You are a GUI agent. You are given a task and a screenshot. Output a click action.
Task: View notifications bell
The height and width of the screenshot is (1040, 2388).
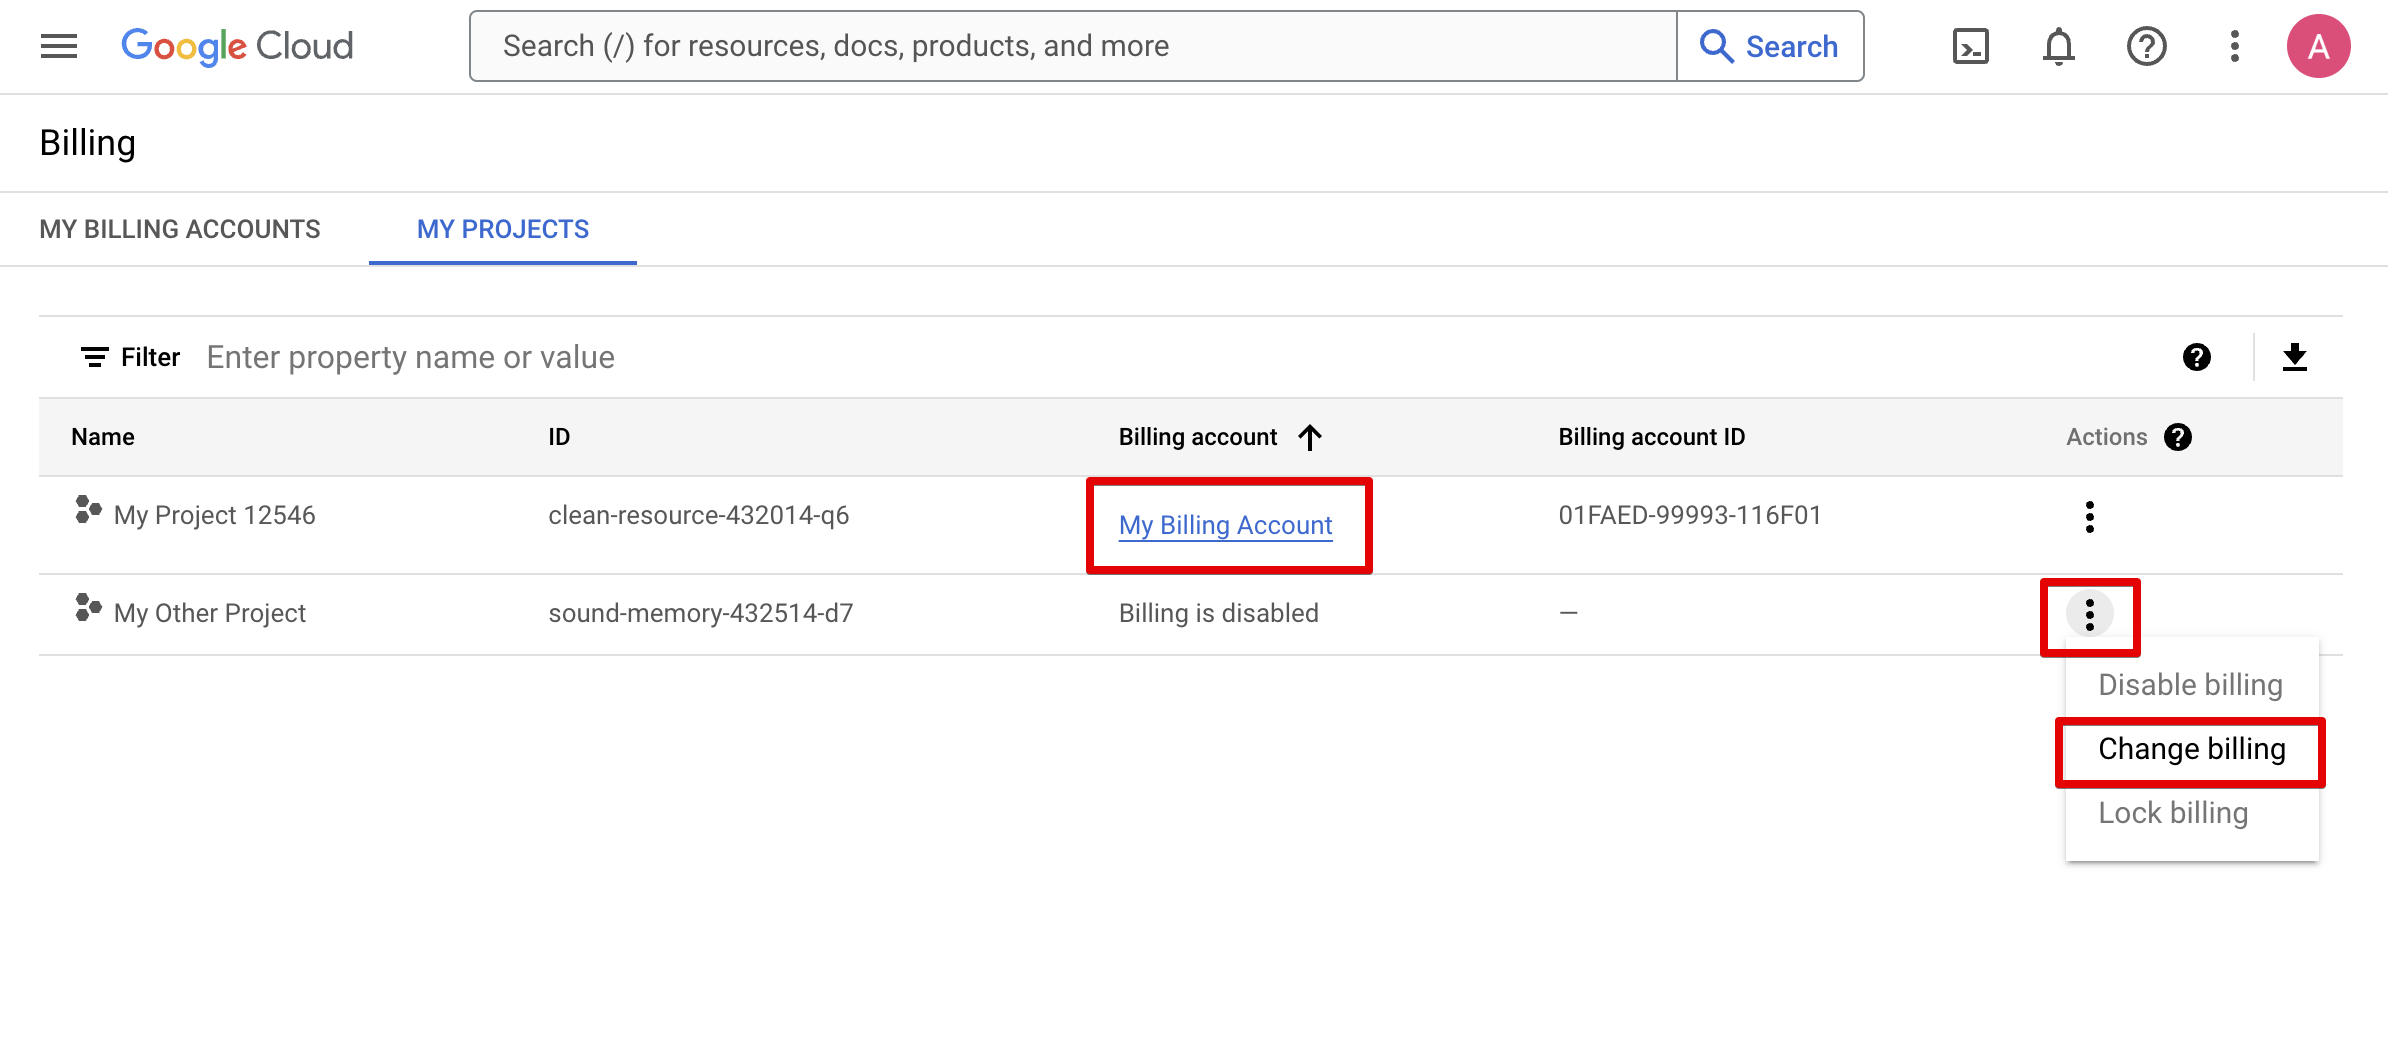2057,46
